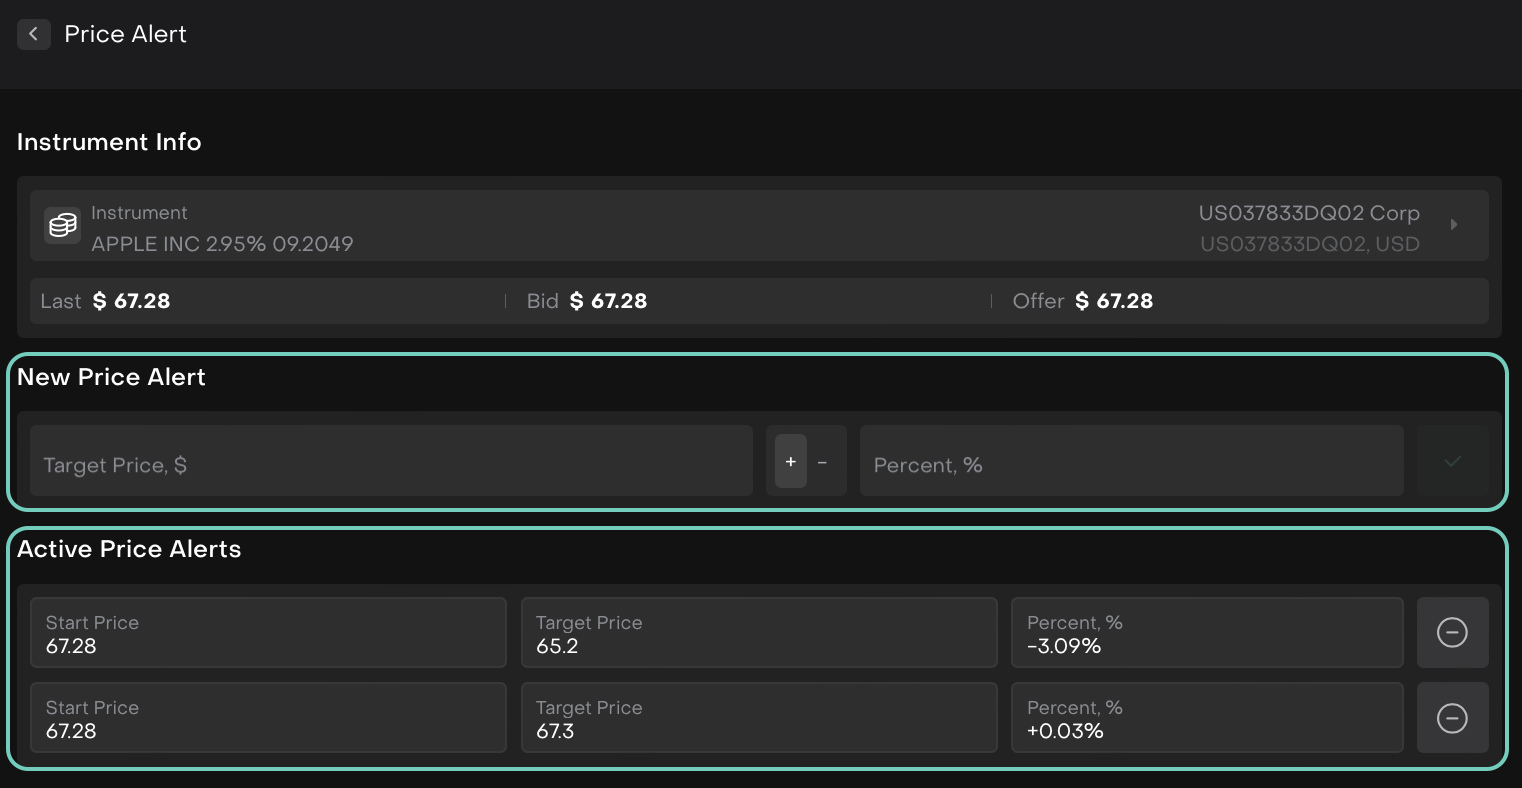This screenshot has width=1522, height=788.
Task: Select the Bid price $ 67.28
Action: pyautogui.click(x=608, y=301)
